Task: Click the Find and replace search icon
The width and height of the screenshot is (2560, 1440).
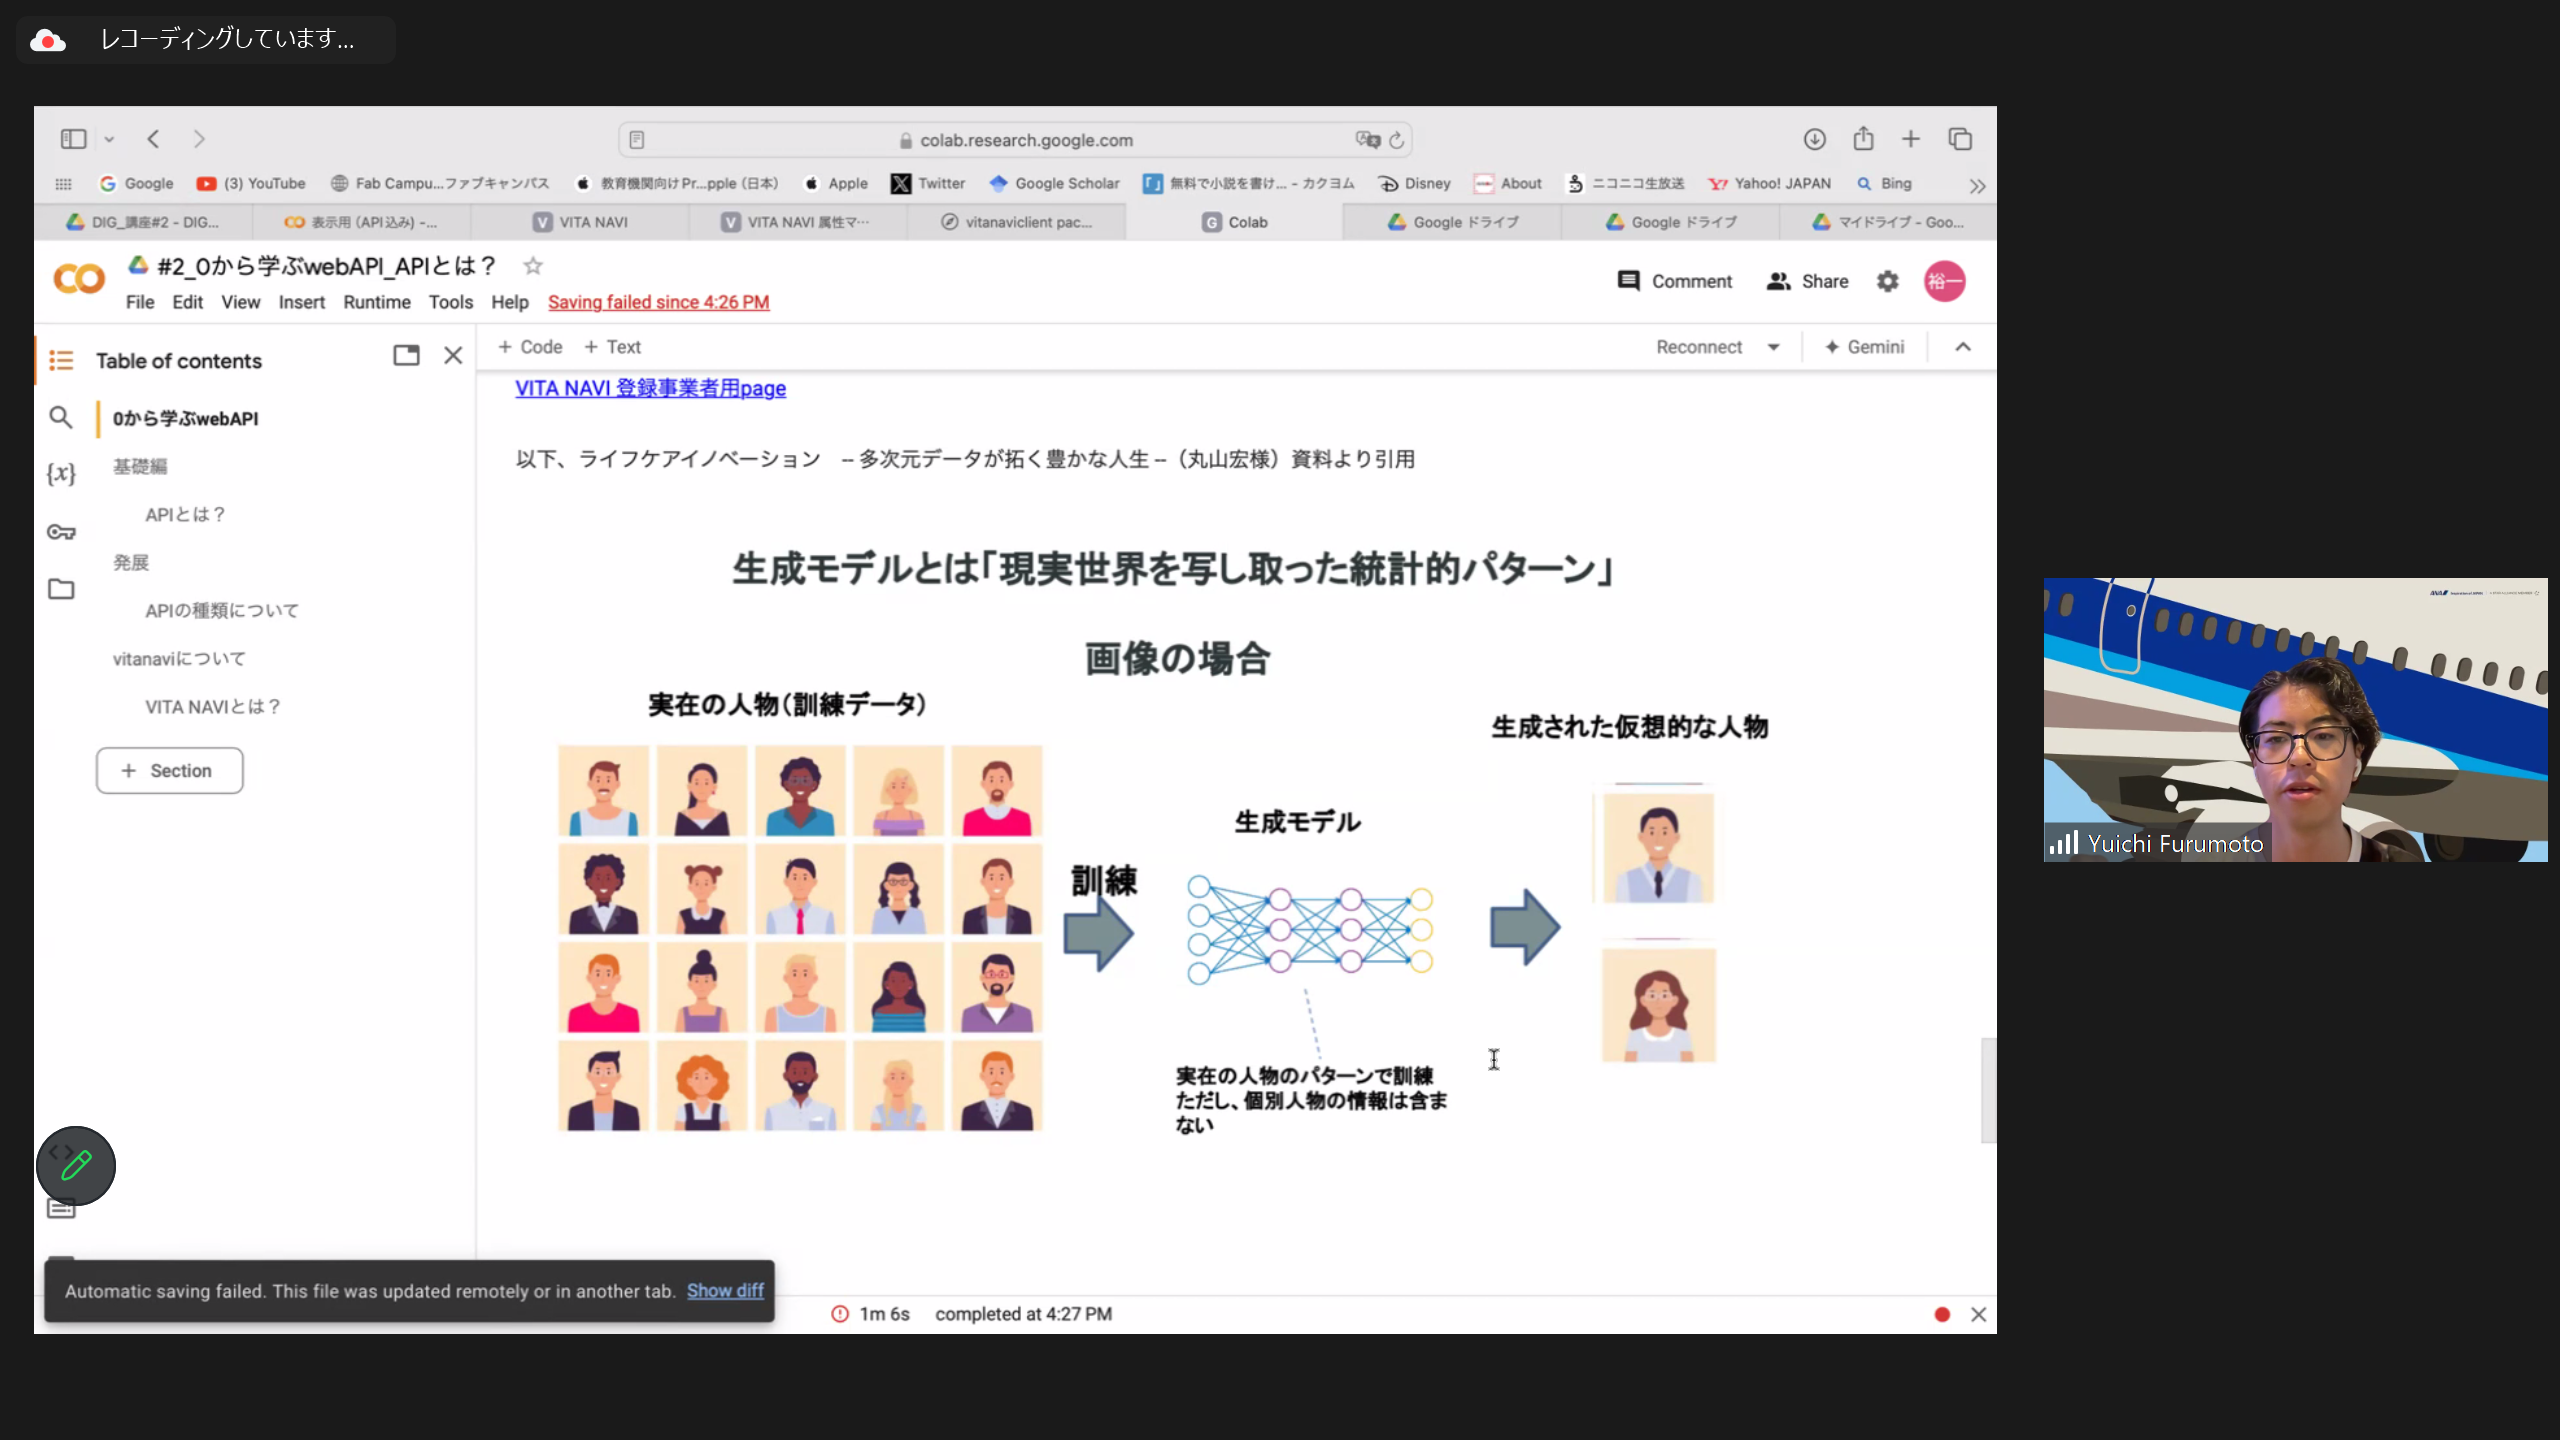Action: point(61,417)
